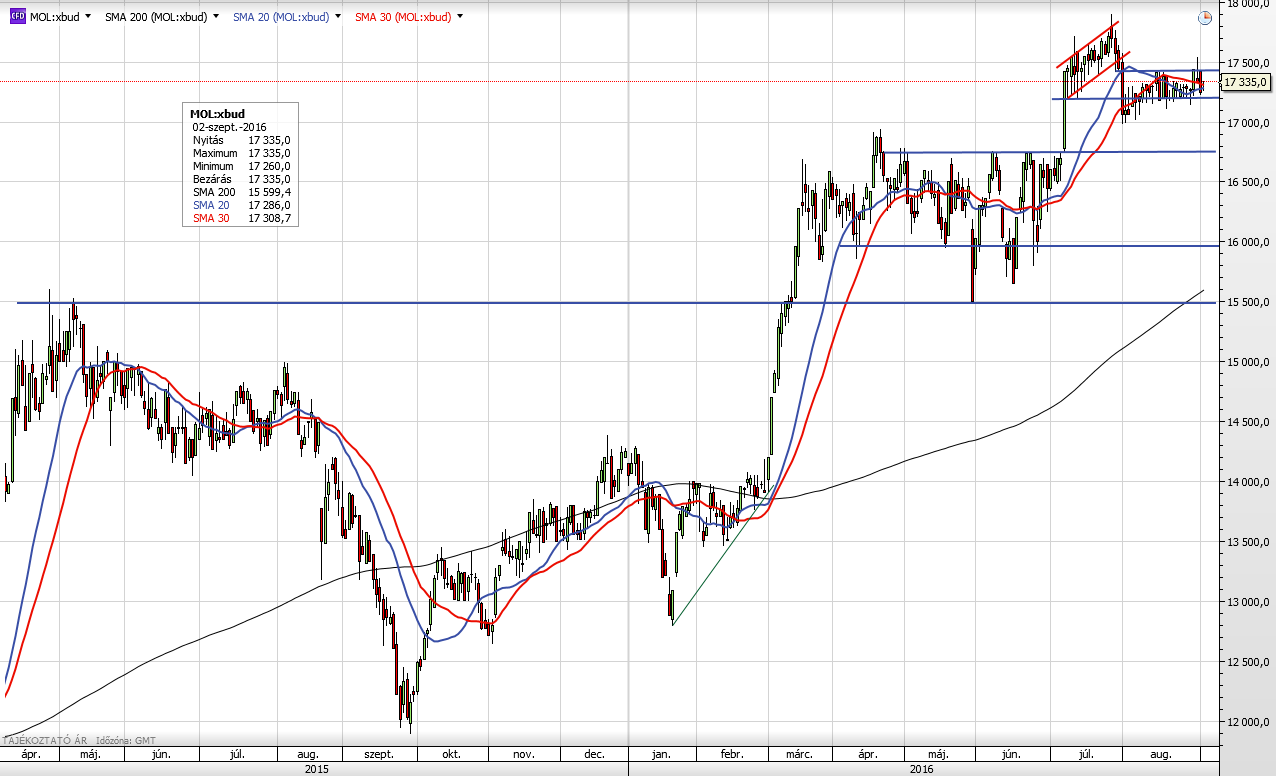Open the SMA 20 (MOL:xbud) dropdown arrow

[339, 17]
